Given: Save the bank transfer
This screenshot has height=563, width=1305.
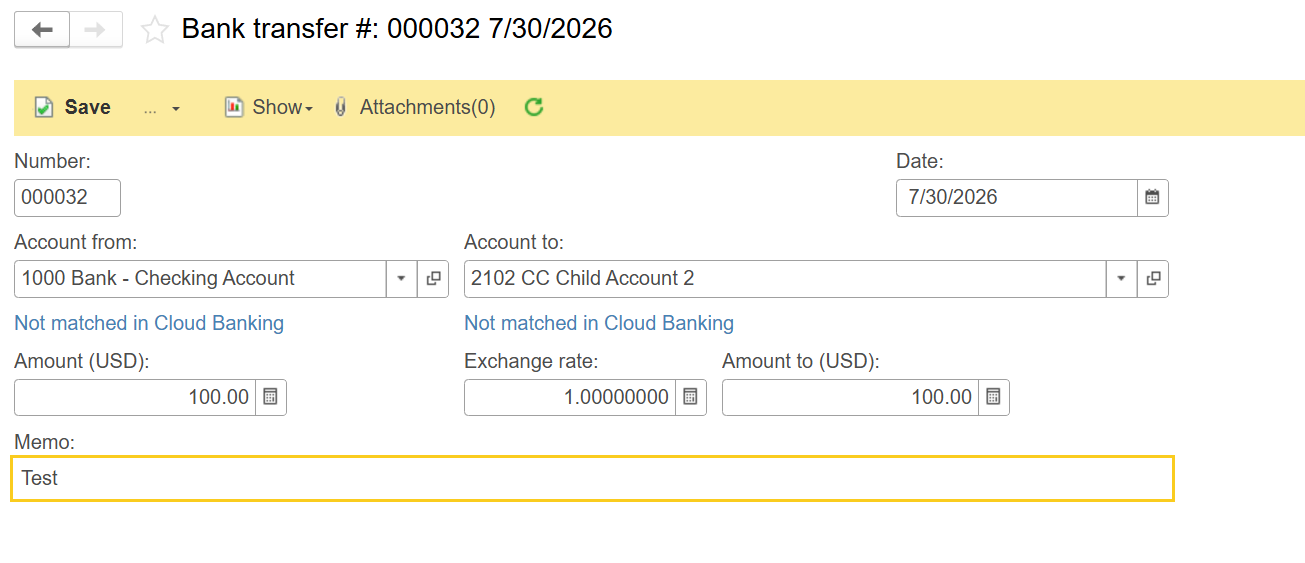Looking at the screenshot, I should (73, 107).
